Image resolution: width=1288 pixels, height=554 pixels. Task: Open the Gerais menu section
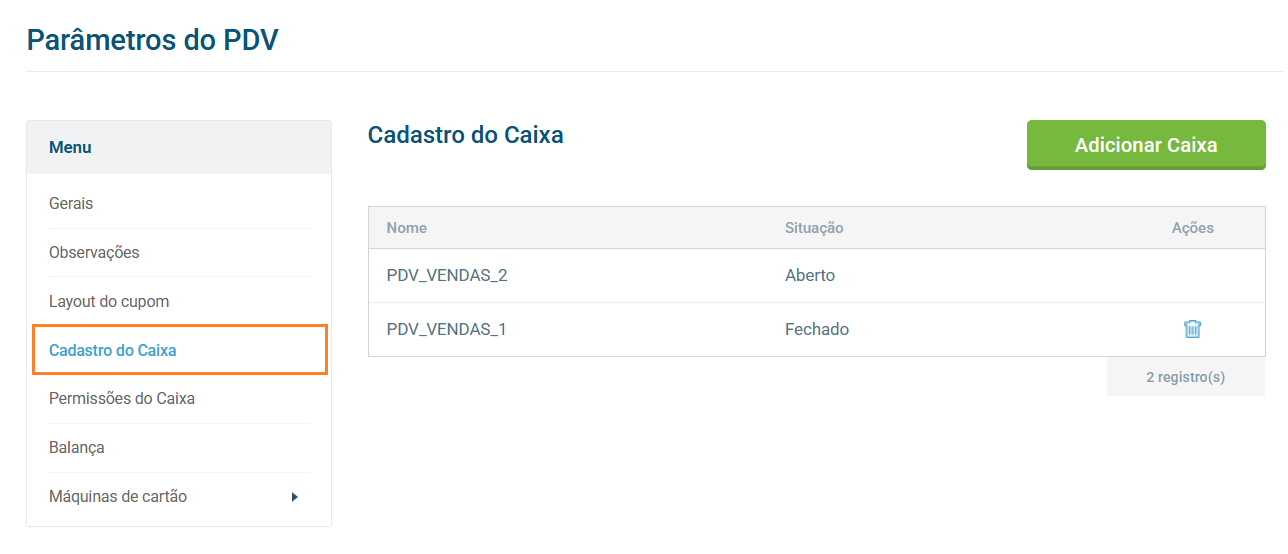tap(71, 203)
